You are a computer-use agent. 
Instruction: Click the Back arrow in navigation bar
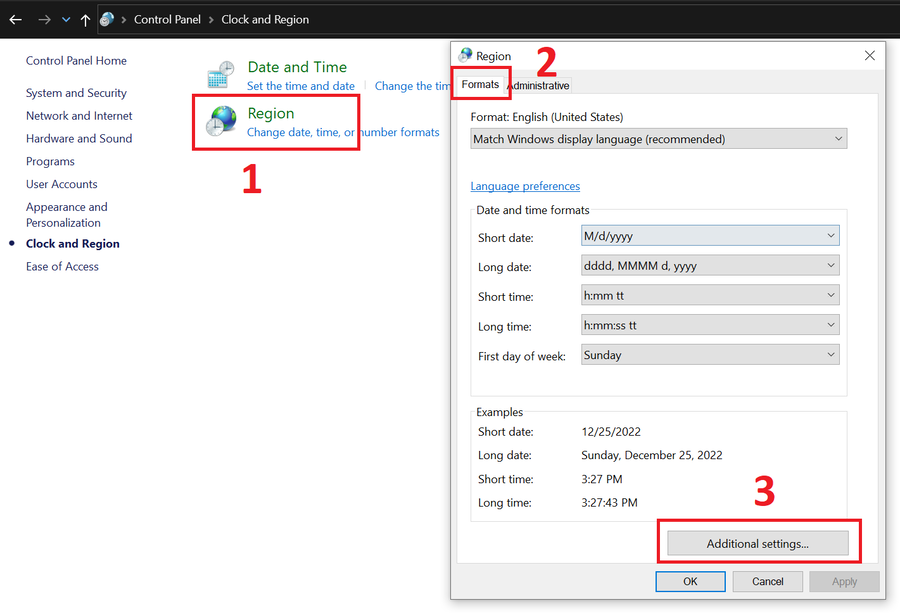click(x=16, y=20)
